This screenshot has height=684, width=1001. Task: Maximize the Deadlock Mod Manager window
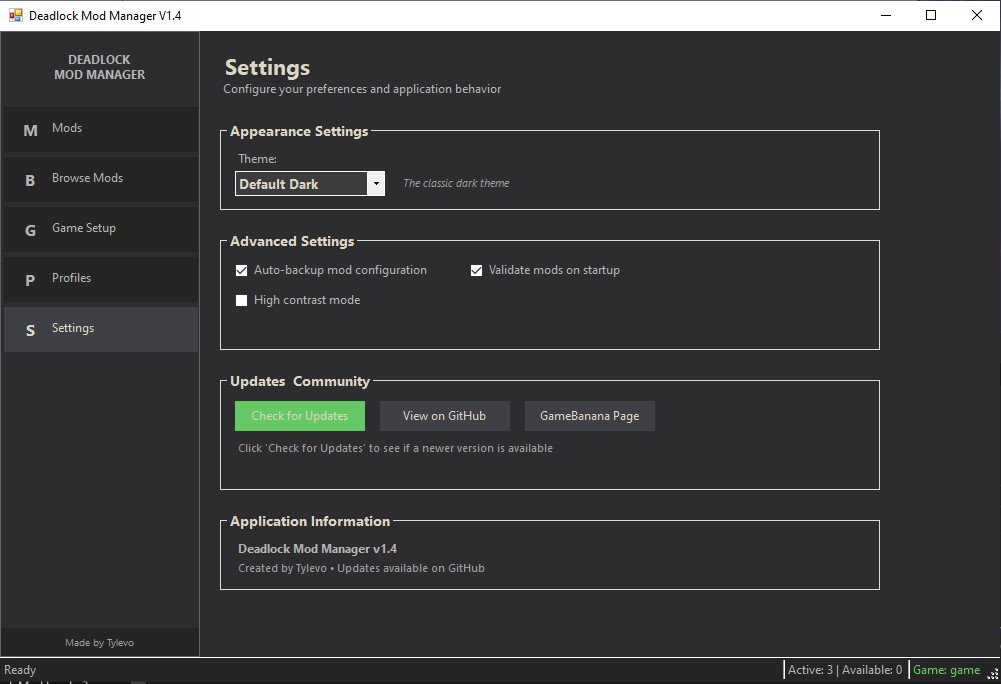[931, 15]
